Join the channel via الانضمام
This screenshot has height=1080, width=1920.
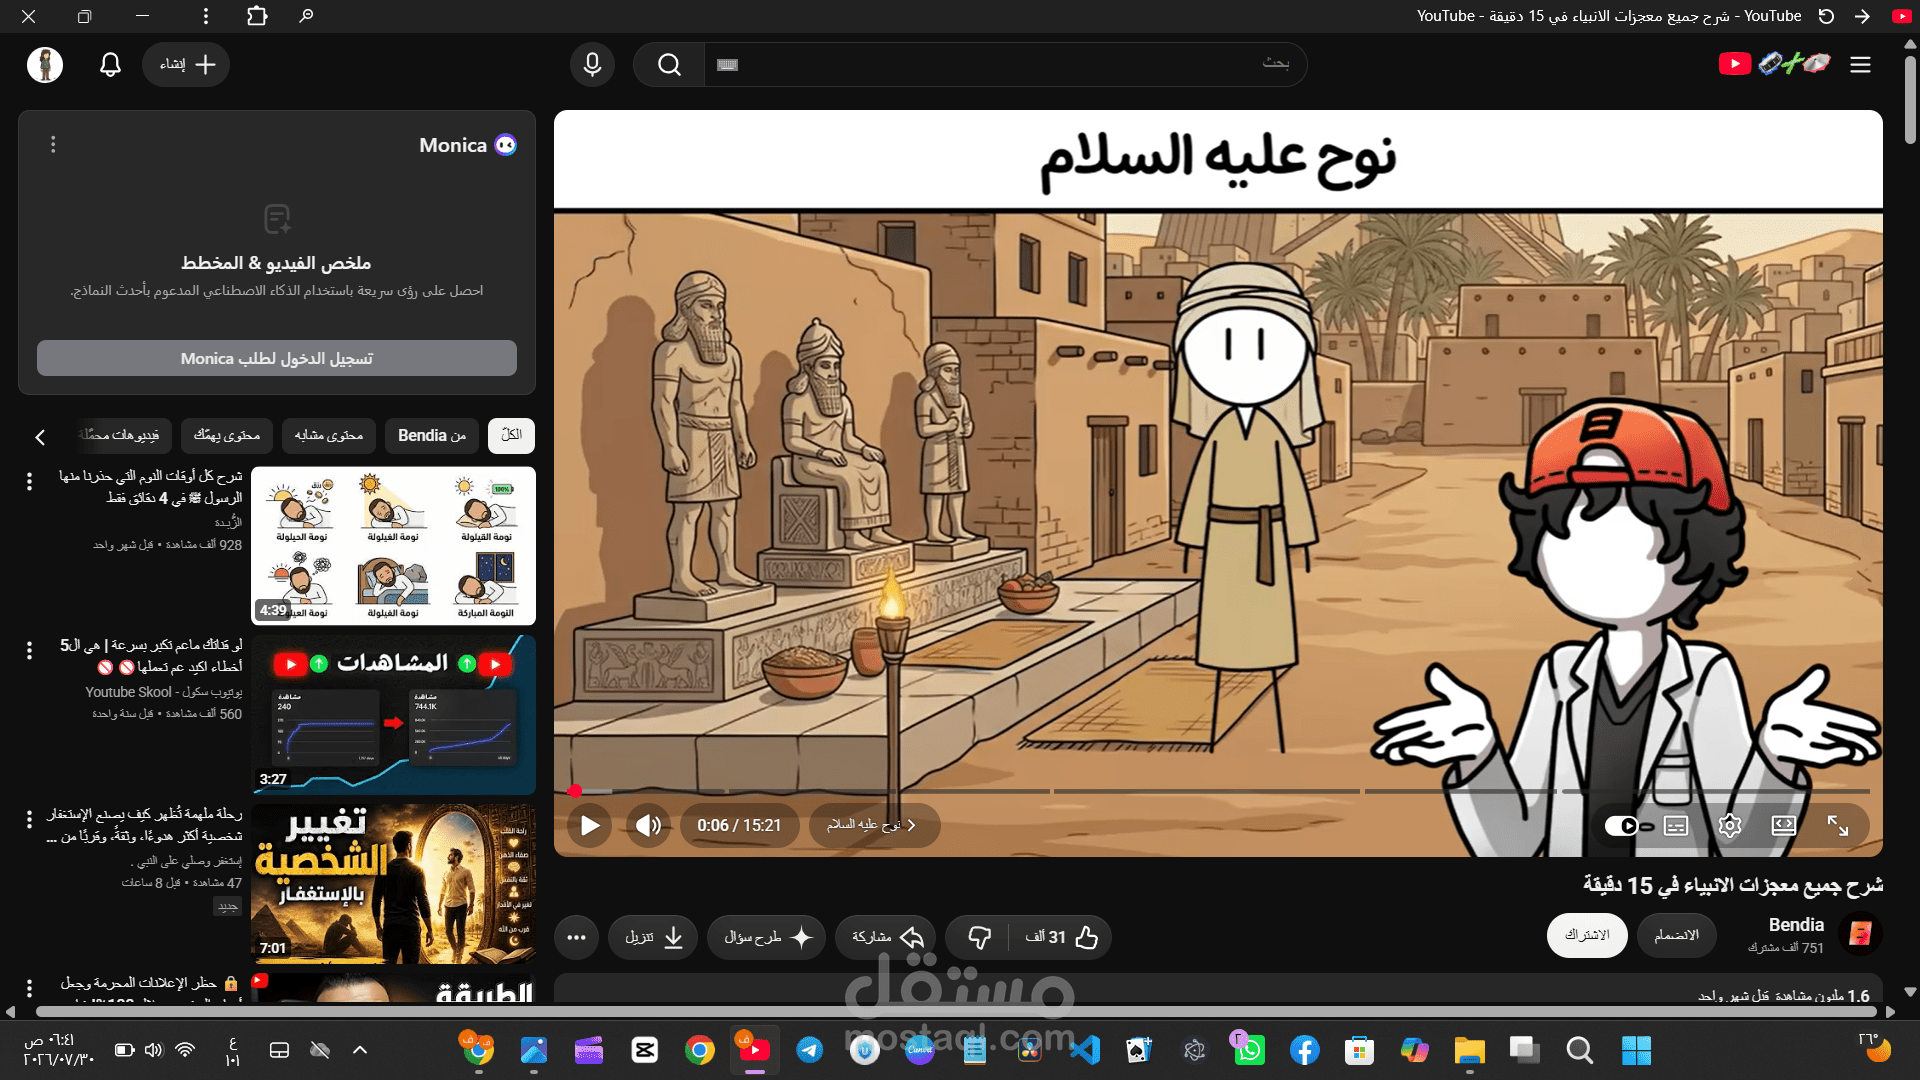tap(1677, 935)
